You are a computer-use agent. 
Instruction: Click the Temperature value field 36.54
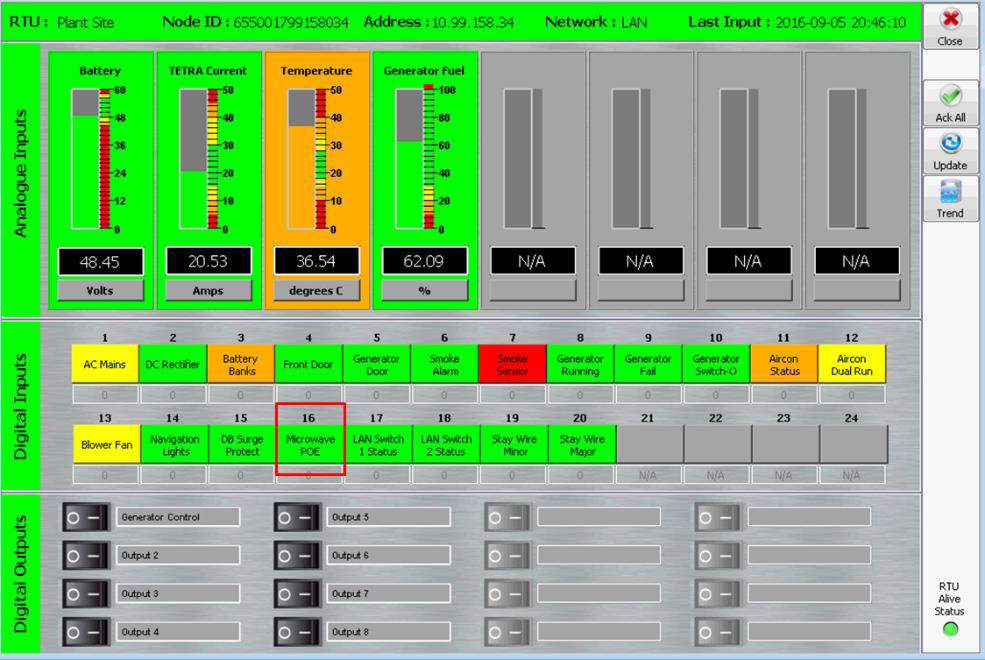tap(314, 261)
